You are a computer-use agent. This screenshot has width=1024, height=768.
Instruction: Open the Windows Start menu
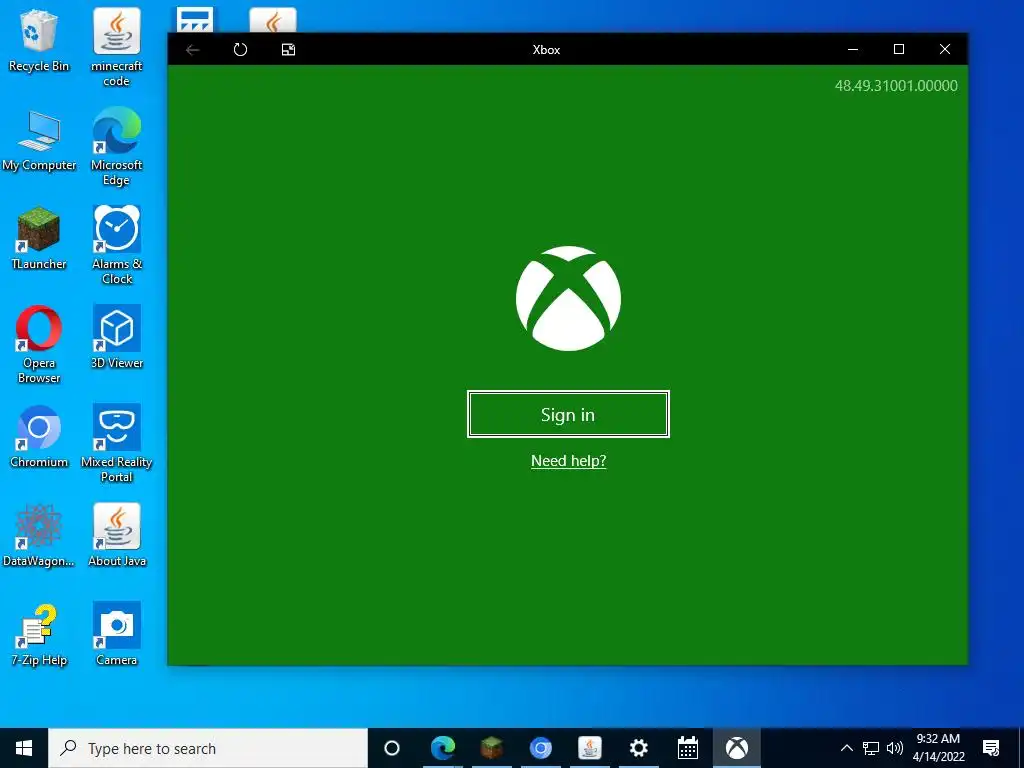coord(24,748)
